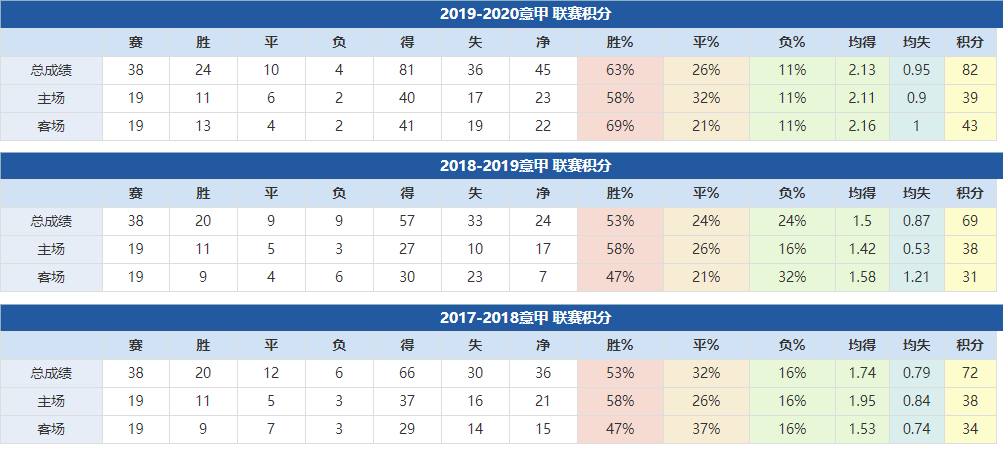Viewport: 1003px width, 450px height.
Task: Click 胜% column header in 2018-2019 table
Action: tap(620, 194)
